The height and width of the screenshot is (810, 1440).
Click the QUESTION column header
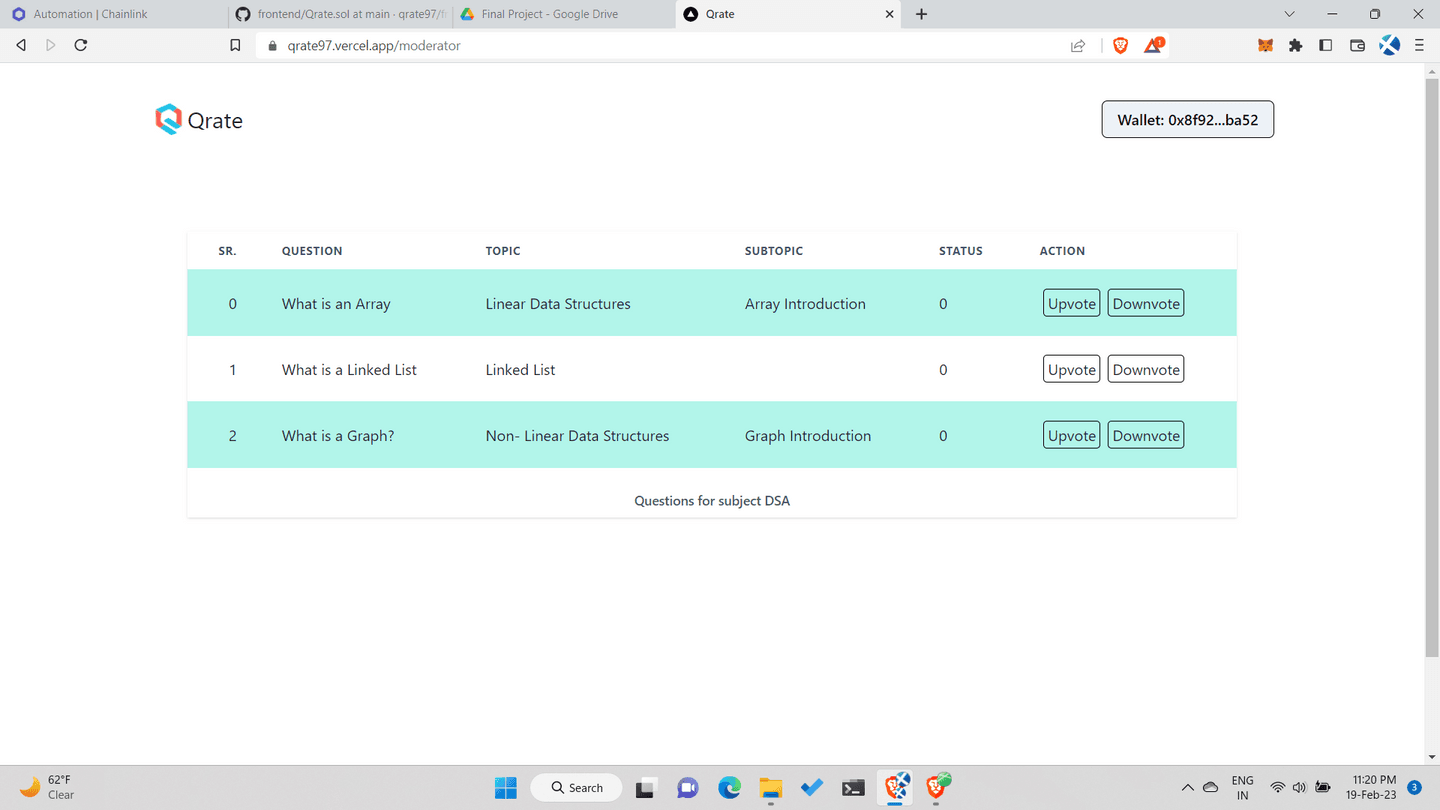[x=312, y=251]
